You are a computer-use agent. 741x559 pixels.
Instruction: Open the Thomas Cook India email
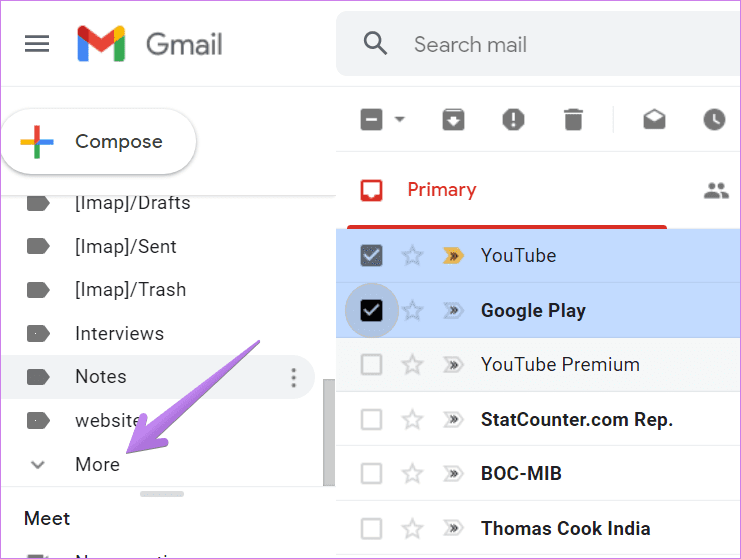538,528
